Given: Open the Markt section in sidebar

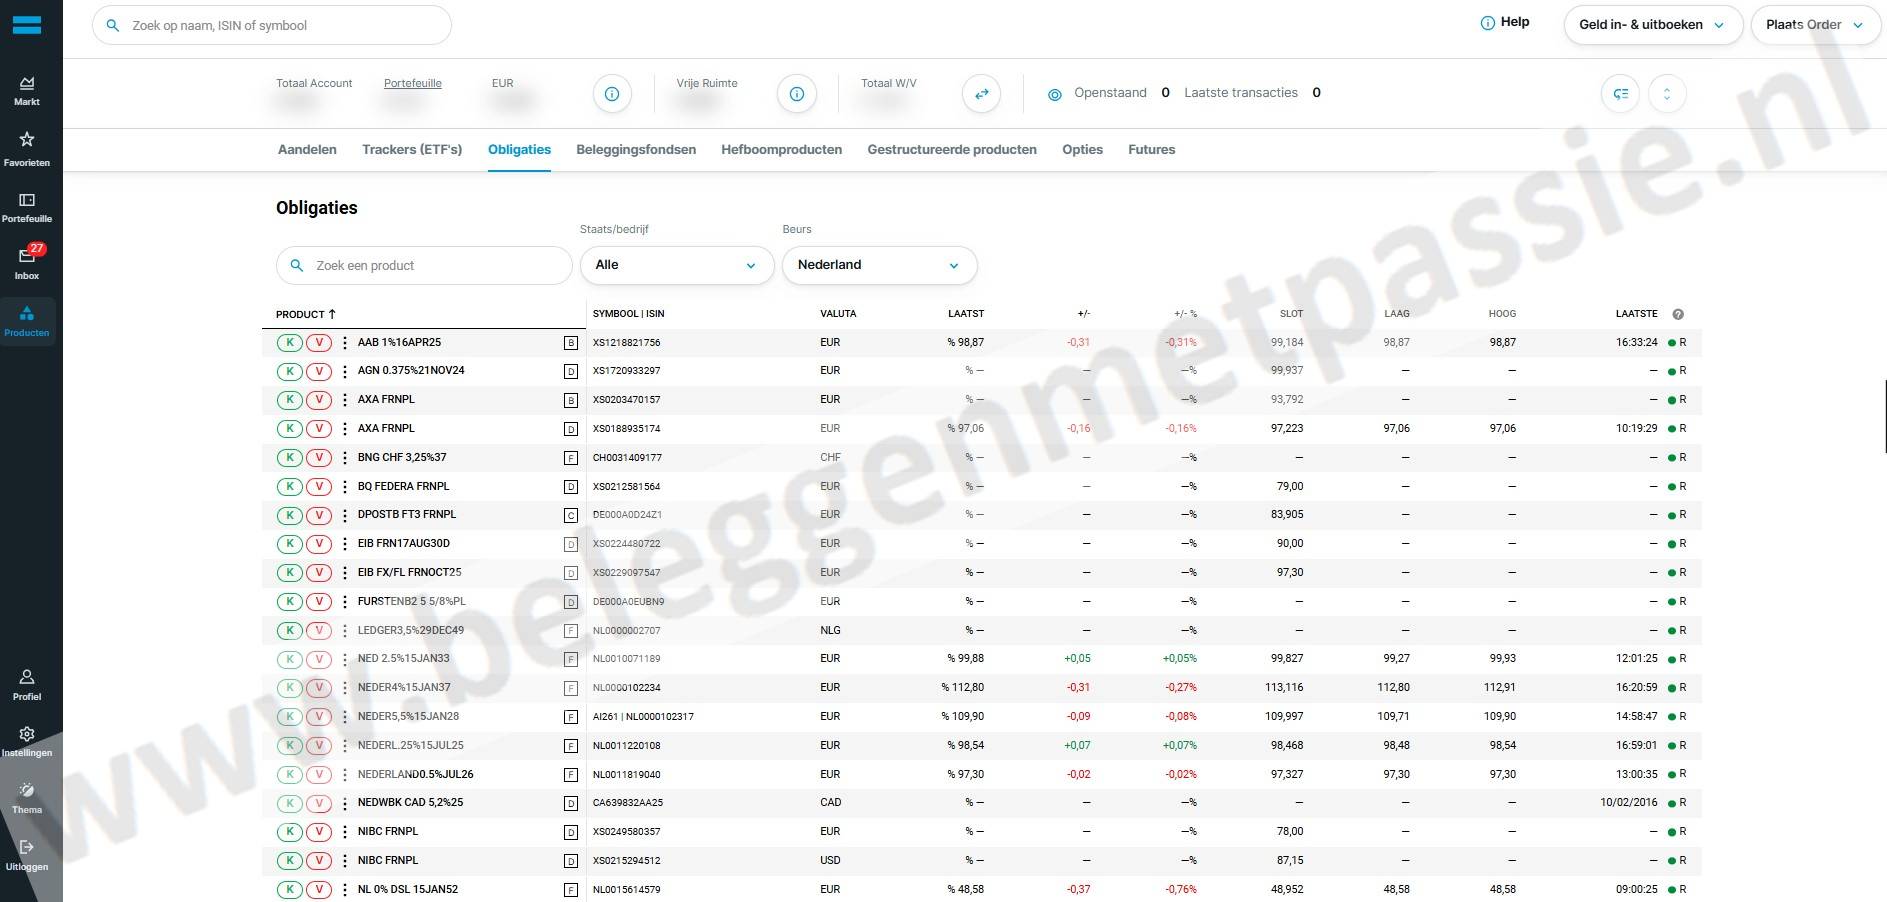Looking at the screenshot, I should click(27, 90).
